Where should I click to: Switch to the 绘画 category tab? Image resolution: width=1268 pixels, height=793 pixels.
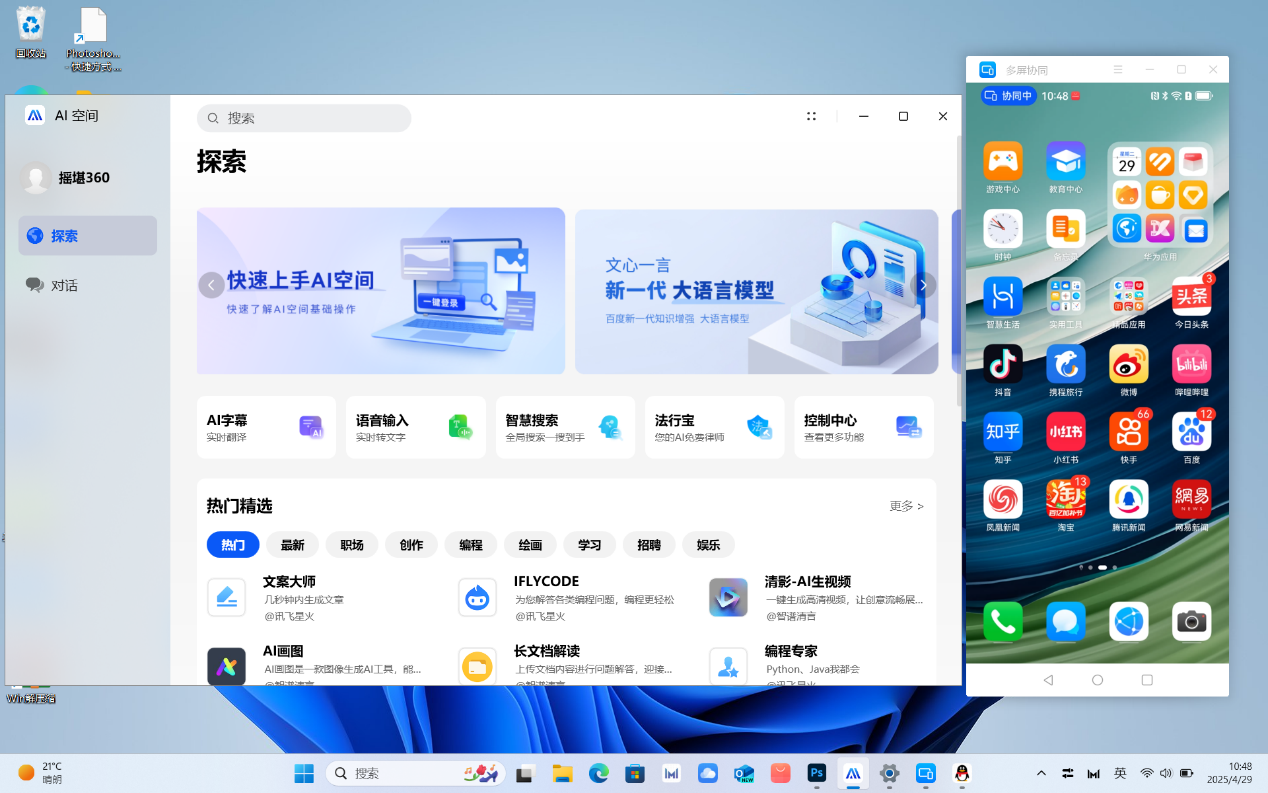(x=530, y=545)
